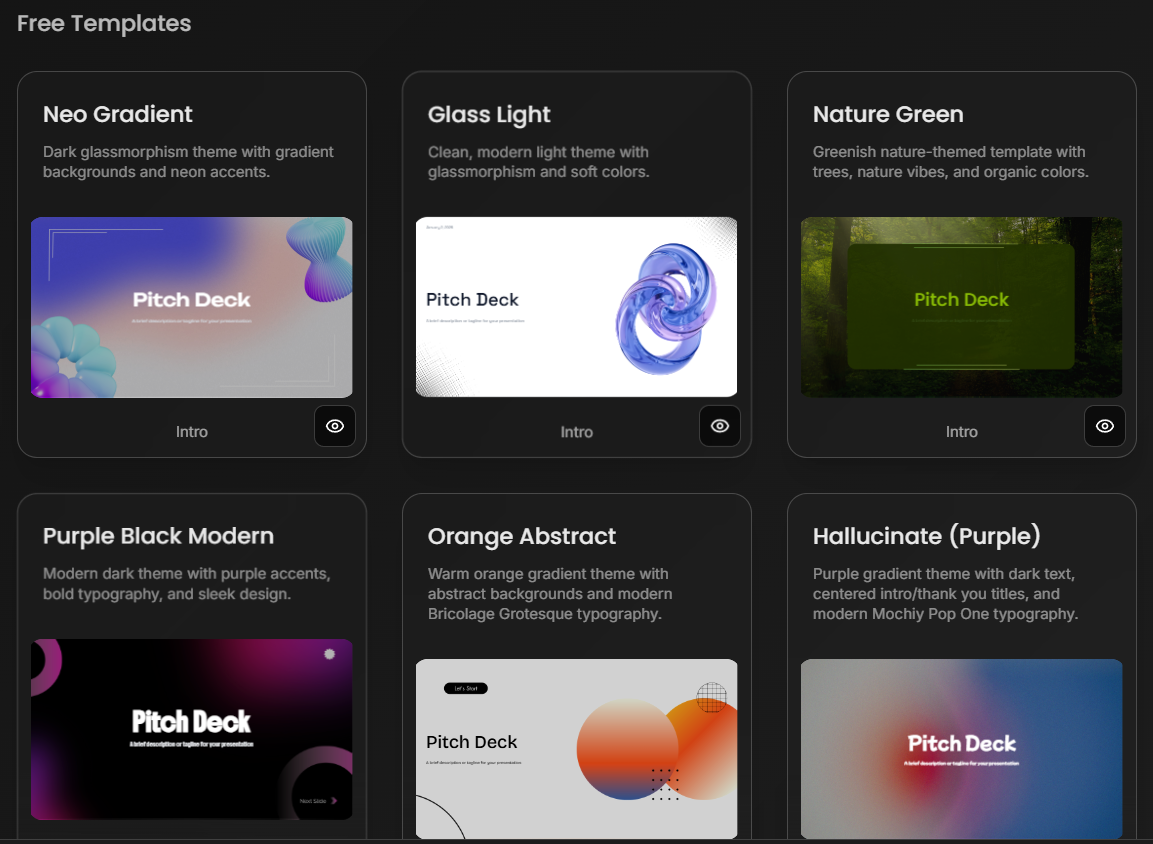Click Intro label under Nature Green
Image resolution: width=1153 pixels, height=844 pixels.
tap(962, 432)
